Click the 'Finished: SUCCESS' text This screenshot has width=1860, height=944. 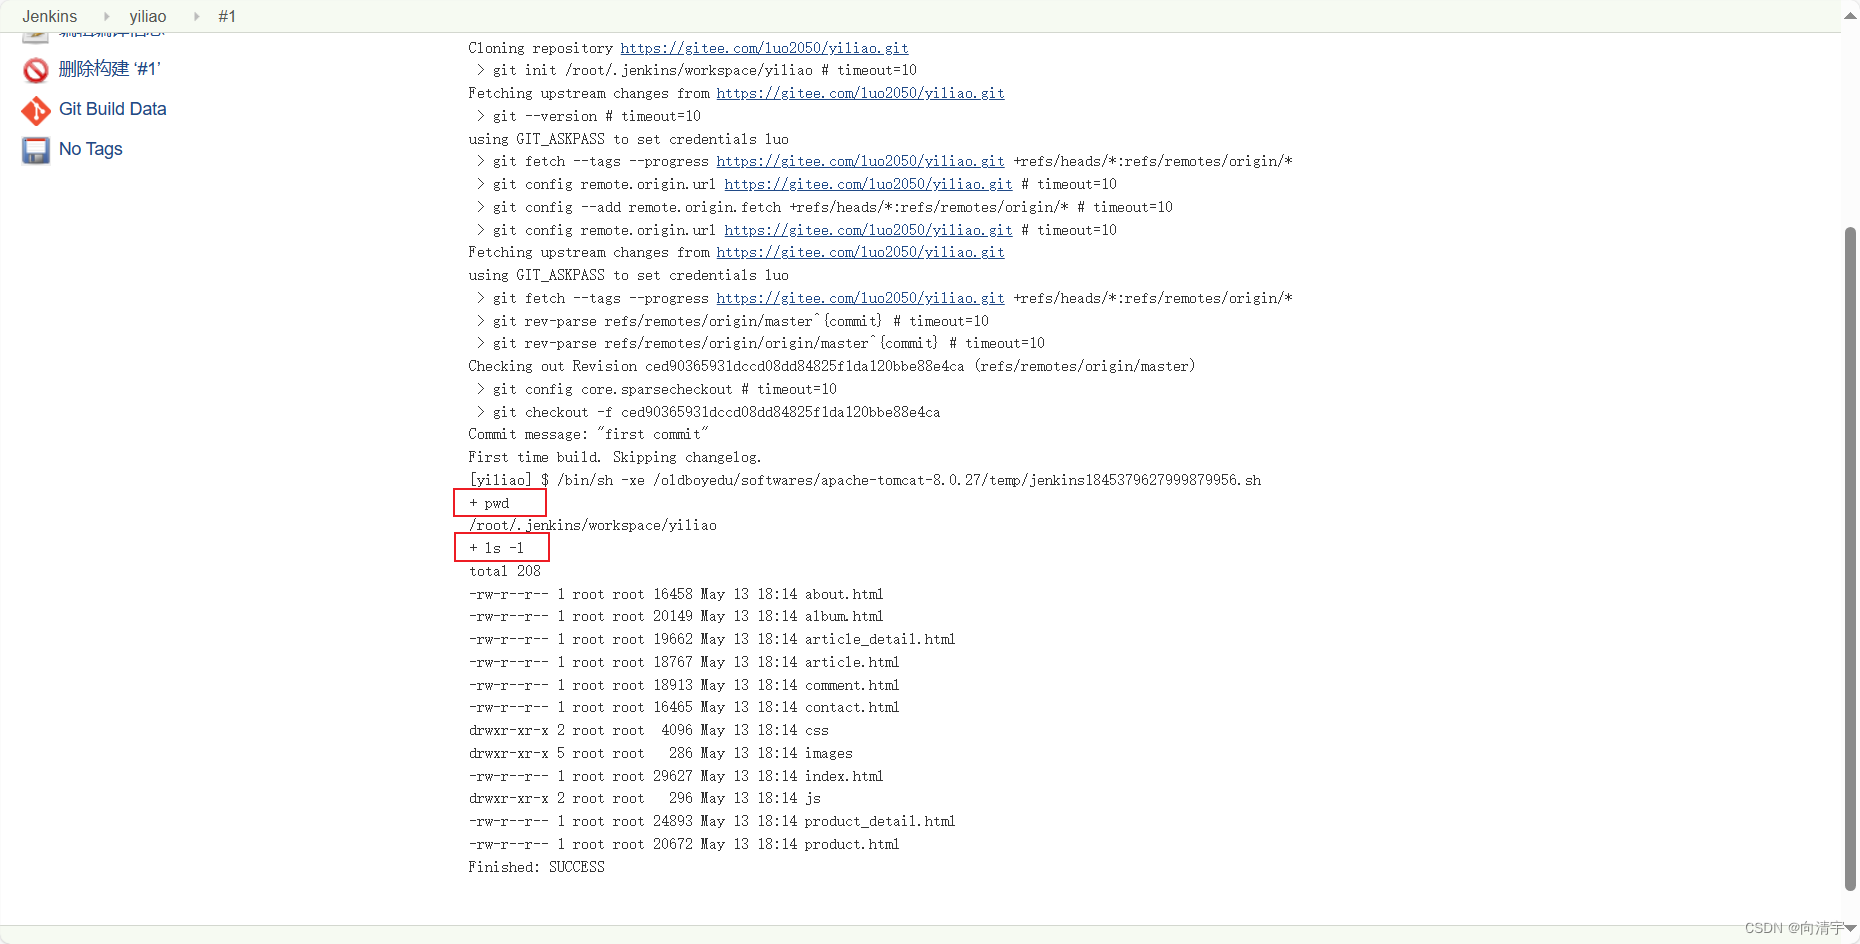pyautogui.click(x=536, y=867)
